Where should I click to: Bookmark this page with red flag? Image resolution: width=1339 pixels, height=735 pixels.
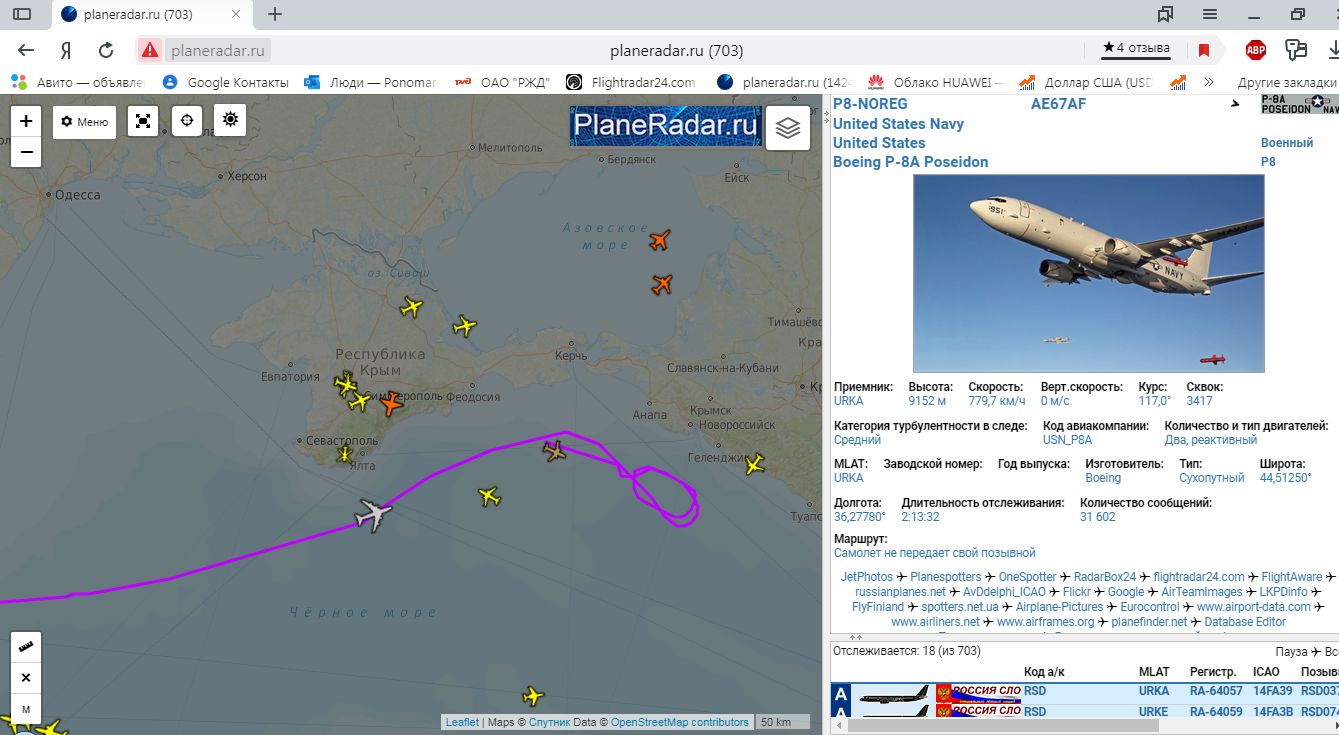coord(1204,50)
